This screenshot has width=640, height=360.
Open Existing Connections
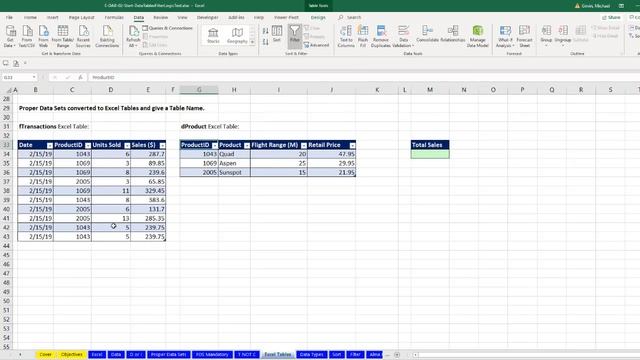pos(107,36)
